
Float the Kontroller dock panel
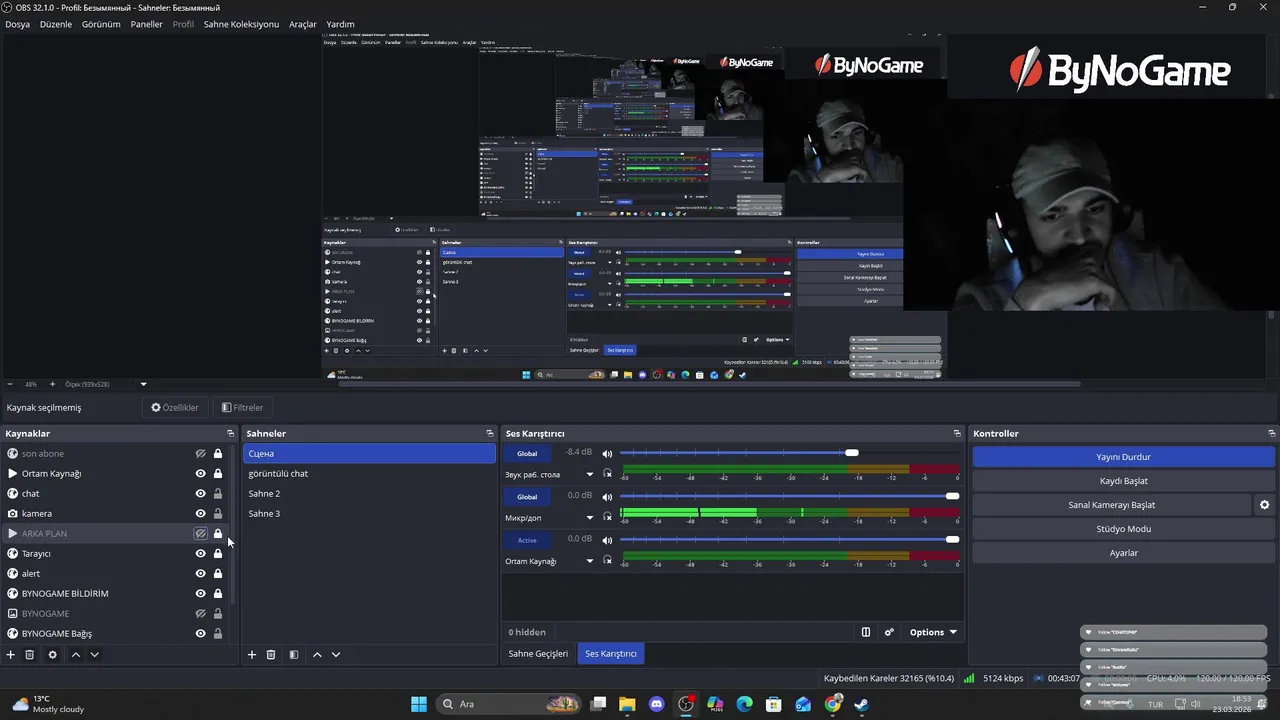click(1271, 433)
